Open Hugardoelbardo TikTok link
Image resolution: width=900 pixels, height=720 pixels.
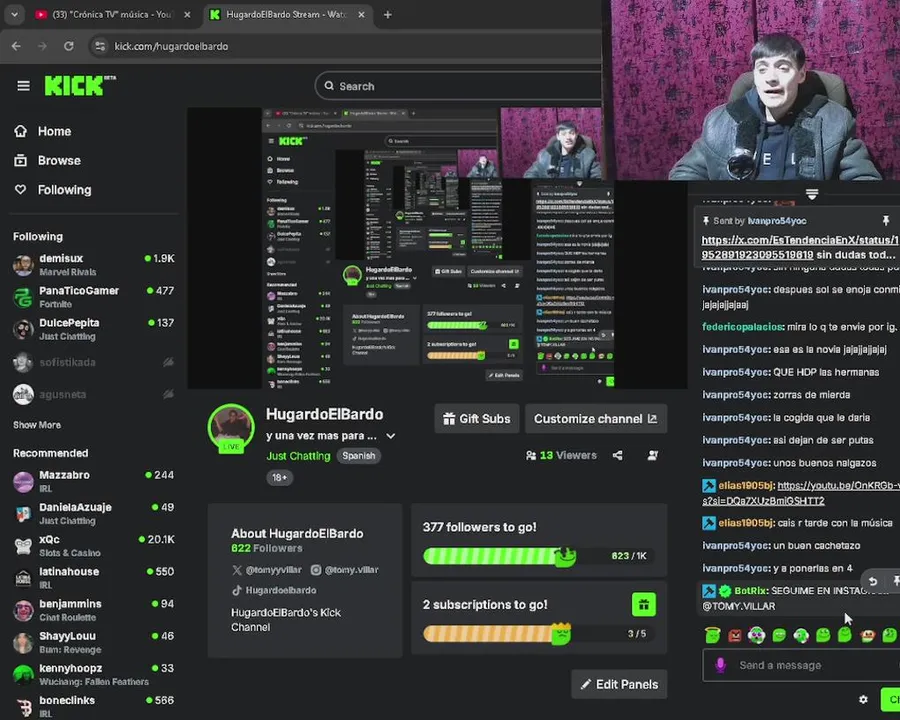click(x=274, y=590)
